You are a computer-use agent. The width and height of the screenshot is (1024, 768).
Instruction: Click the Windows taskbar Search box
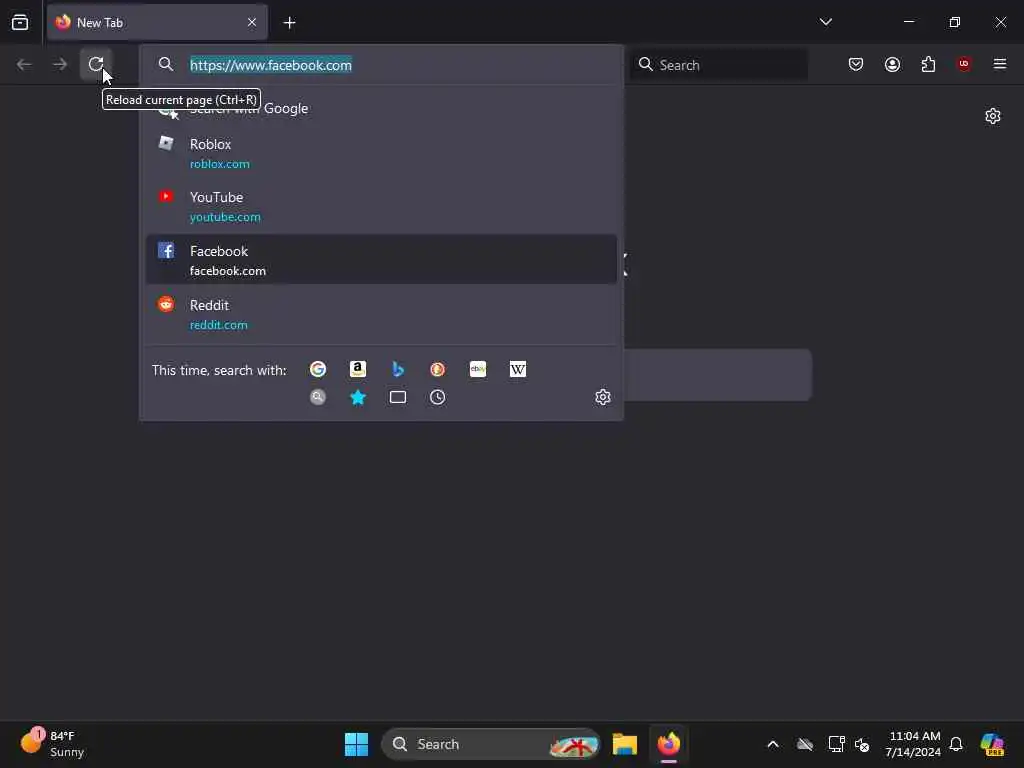tap(490, 744)
